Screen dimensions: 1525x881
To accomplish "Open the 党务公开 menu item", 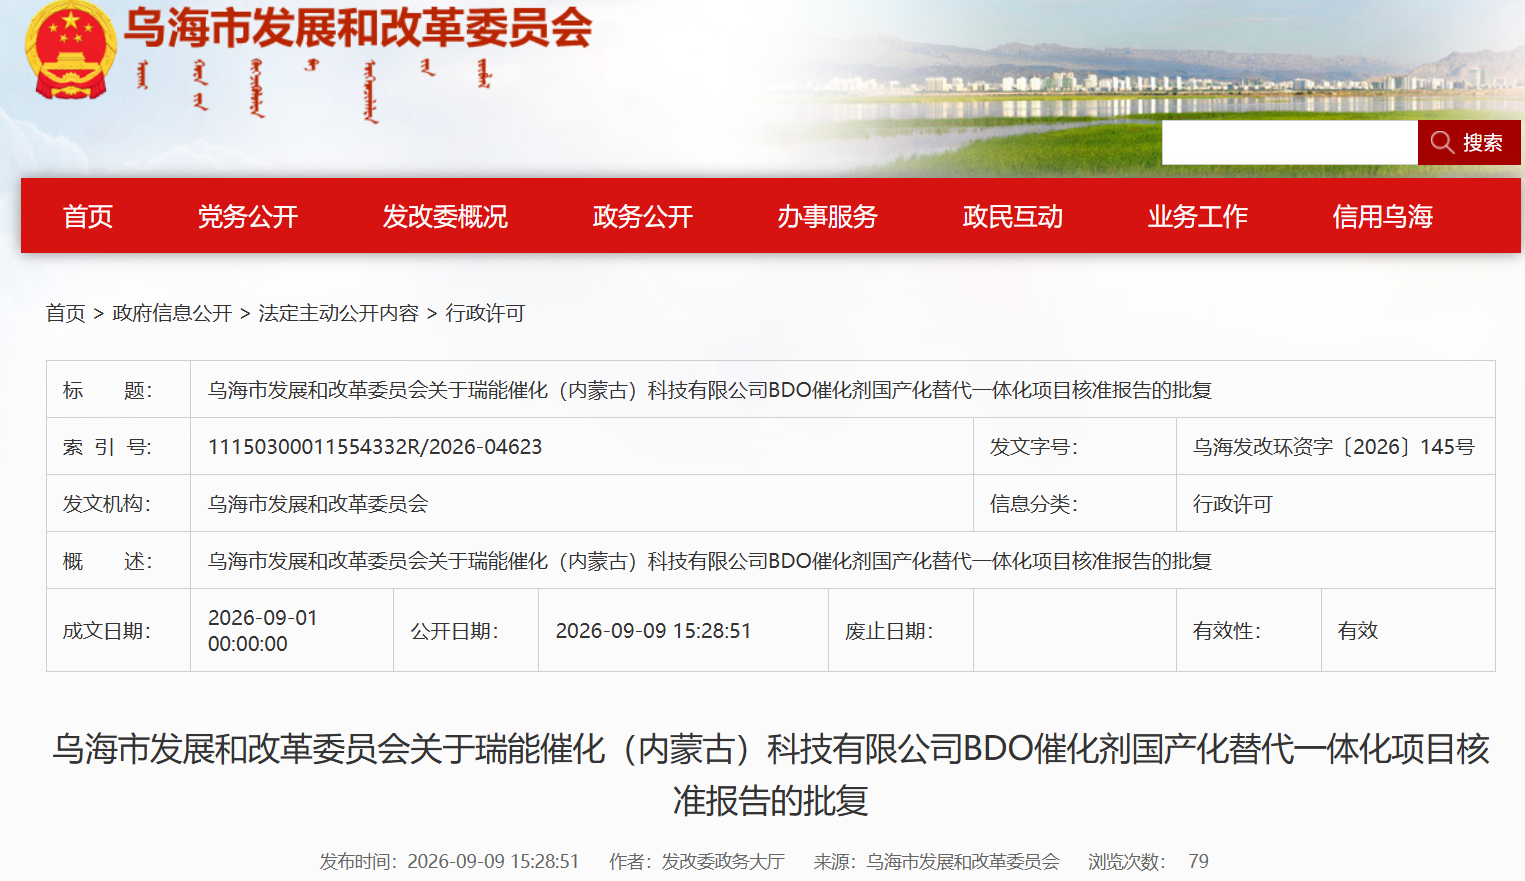I will click(248, 216).
